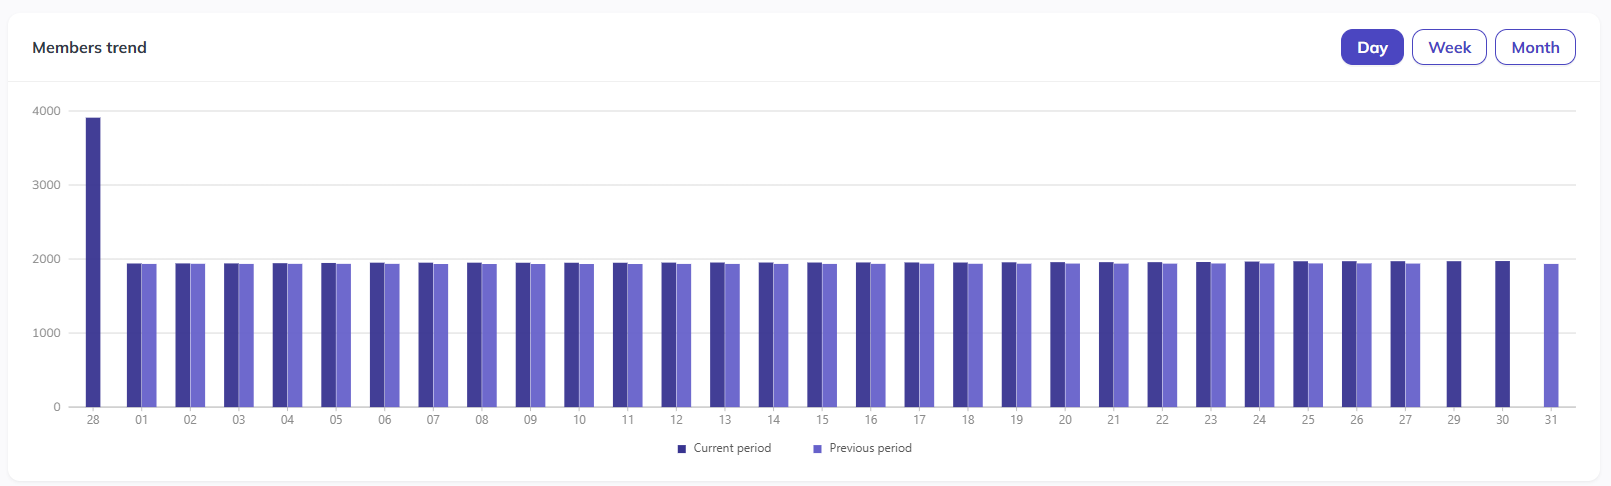Click the x-axis label 31
The width and height of the screenshot is (1611, 486).
pos(1551,420)
